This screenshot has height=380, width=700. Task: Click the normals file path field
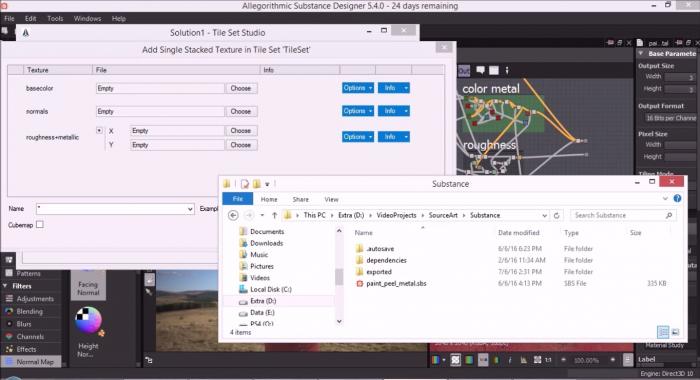160,111
